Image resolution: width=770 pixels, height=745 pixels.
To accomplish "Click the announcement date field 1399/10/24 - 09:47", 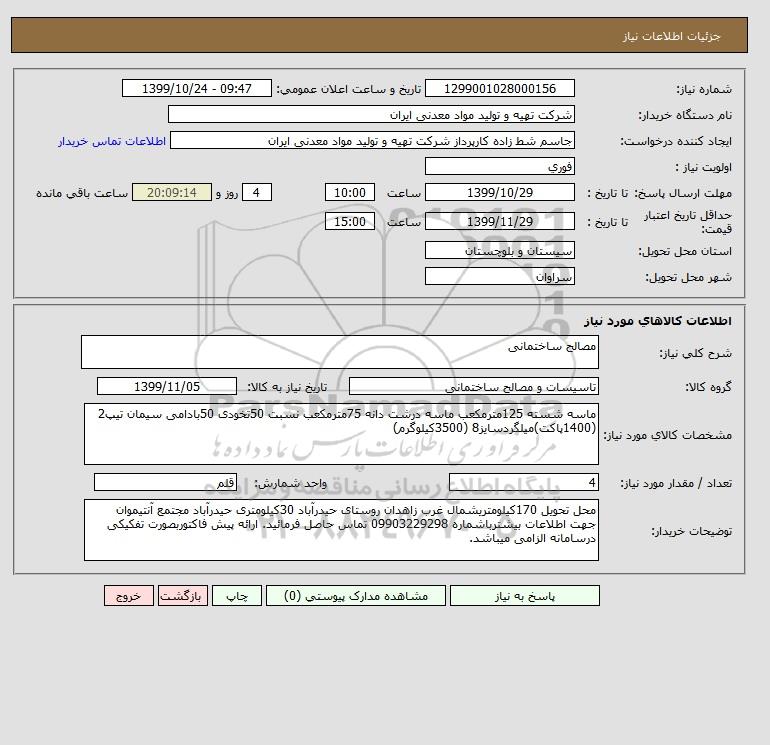I will [x=196, y=88].
